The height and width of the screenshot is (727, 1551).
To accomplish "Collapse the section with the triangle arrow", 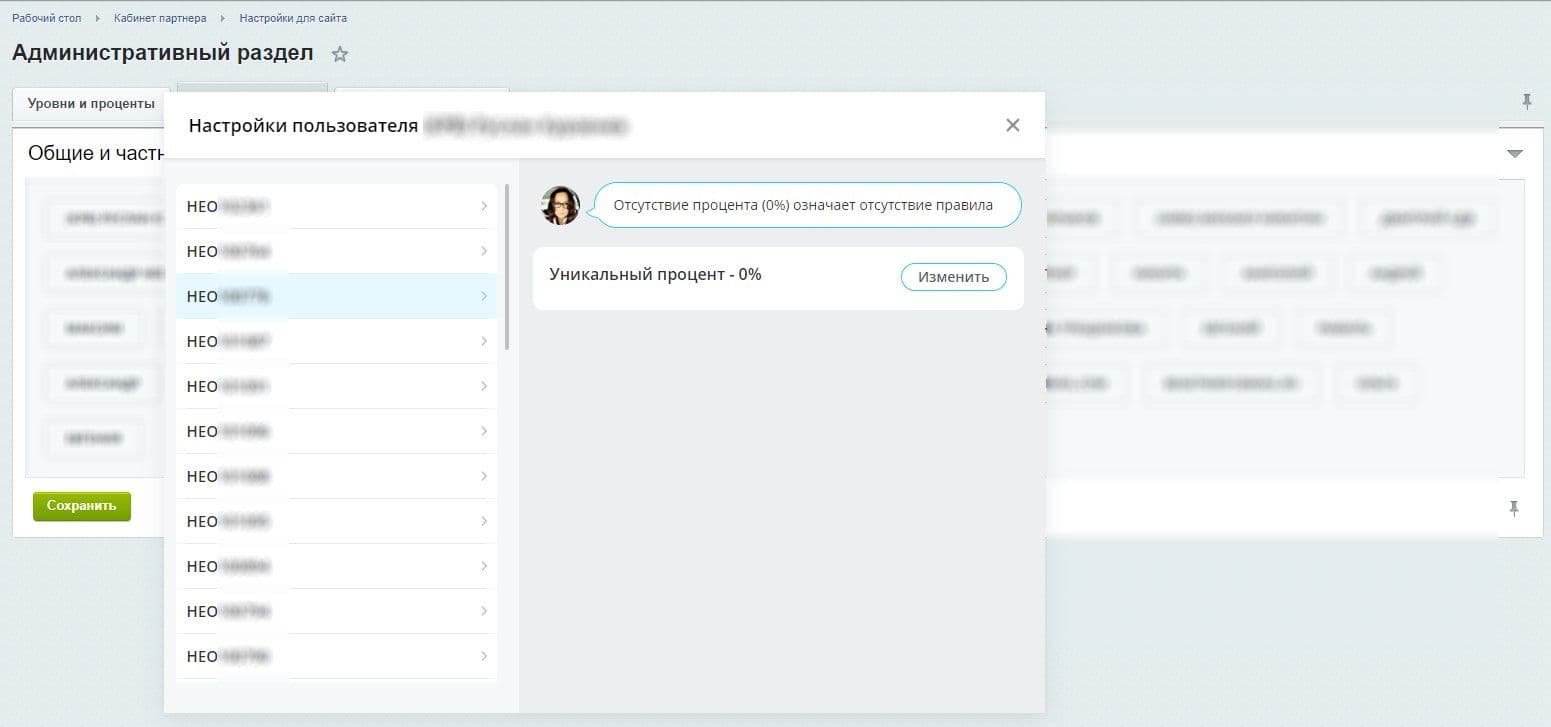I will coord(1514,154).
